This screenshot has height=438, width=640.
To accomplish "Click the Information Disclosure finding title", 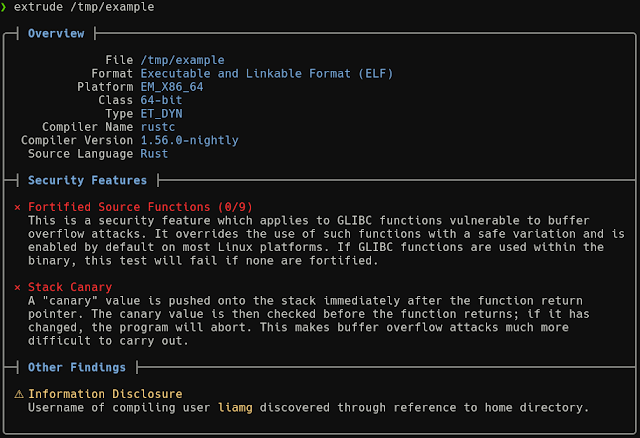I will point(105,394).
